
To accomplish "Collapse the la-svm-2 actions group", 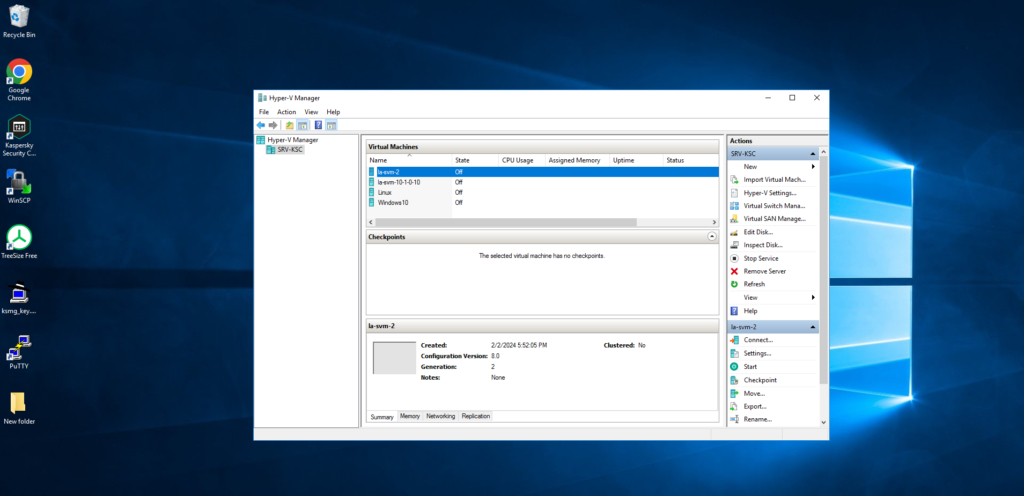I will tap(812, 326).
